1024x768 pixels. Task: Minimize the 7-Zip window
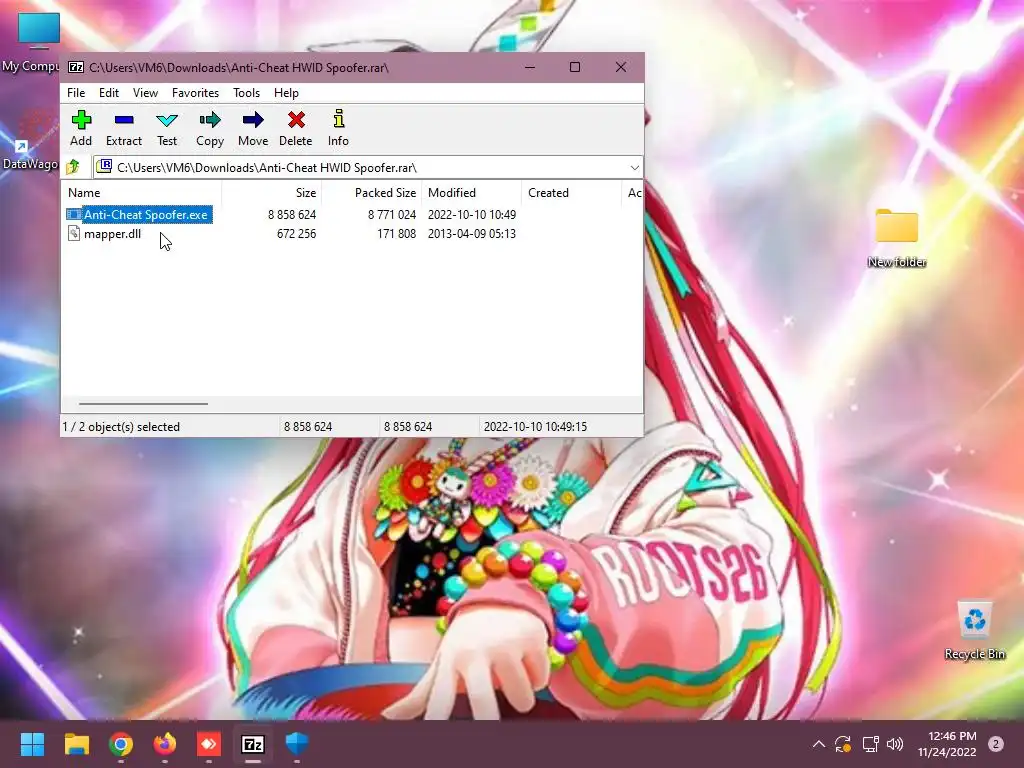pos(530,67)
